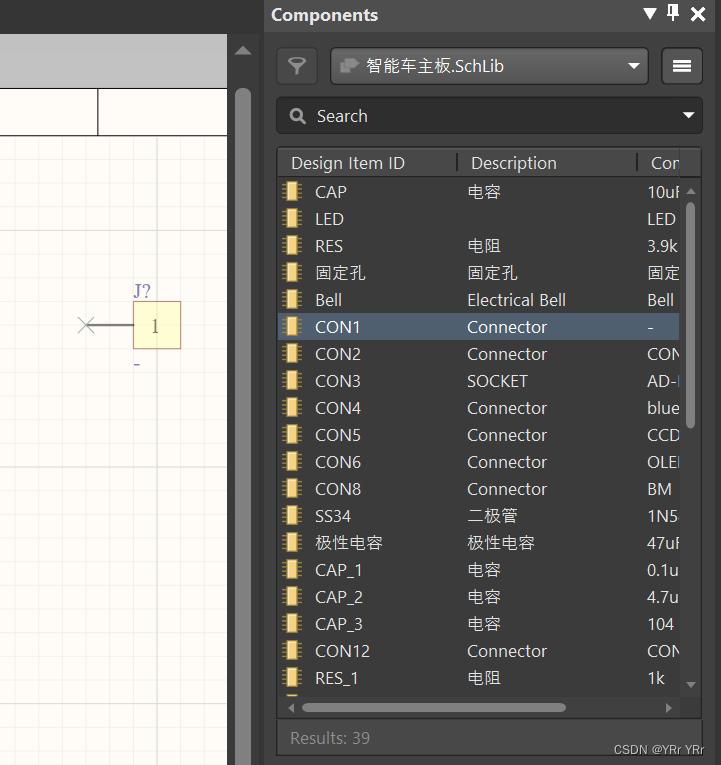
Task: Click the CAP_2 component icon
Action: pyautogui.click(x=292, y=596)
